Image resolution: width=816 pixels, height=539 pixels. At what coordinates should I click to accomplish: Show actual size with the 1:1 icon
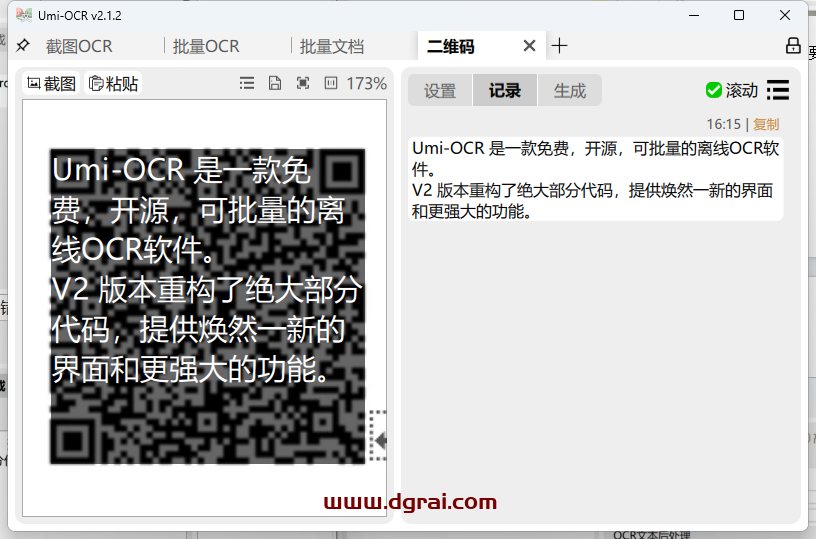click(x=331, y=83)
